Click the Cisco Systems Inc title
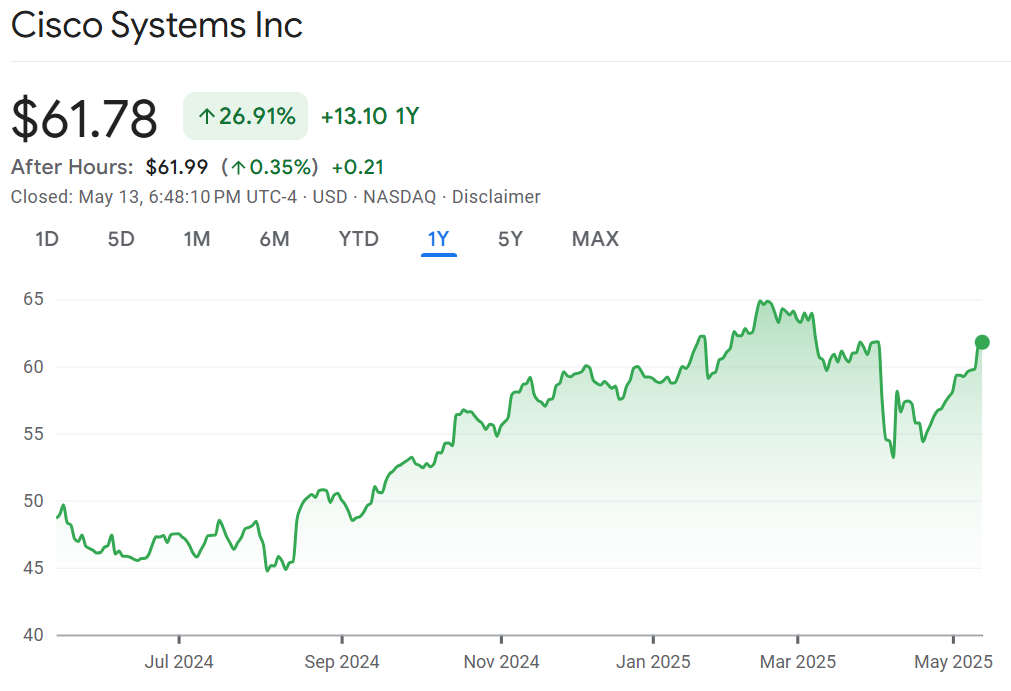Image resolution: width=1011 pixels, height=691 pixels. coord(157,26)
